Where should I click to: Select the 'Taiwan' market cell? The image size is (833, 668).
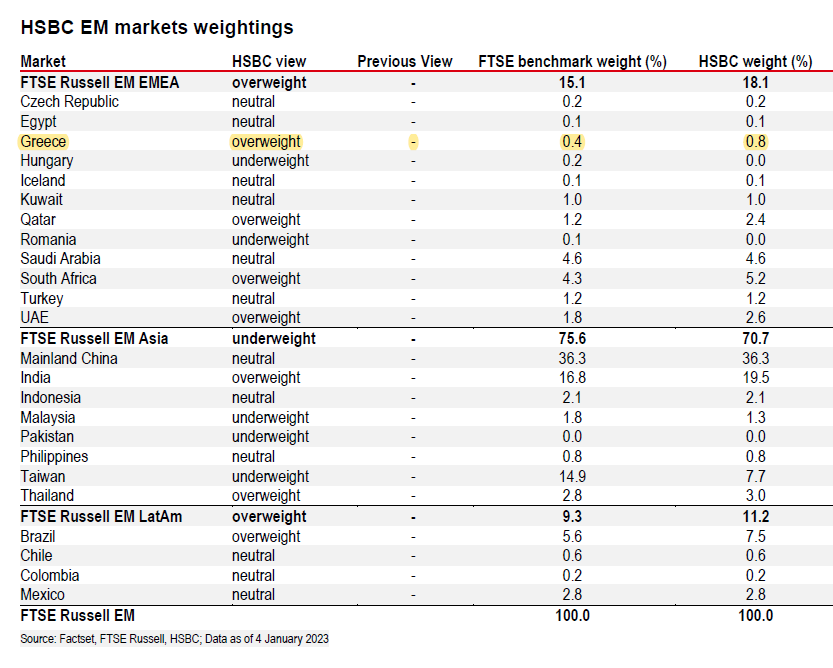click(x=43, y=477)
